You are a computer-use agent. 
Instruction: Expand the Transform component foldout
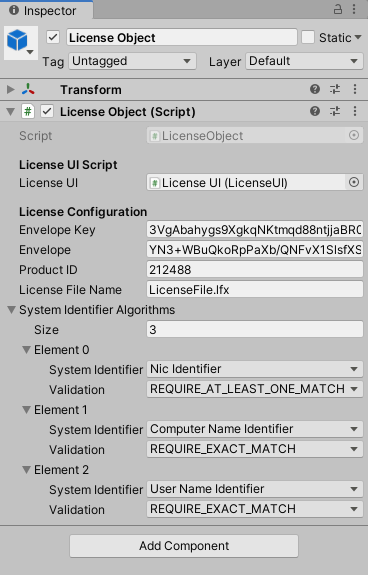click(x=11, y=89)
